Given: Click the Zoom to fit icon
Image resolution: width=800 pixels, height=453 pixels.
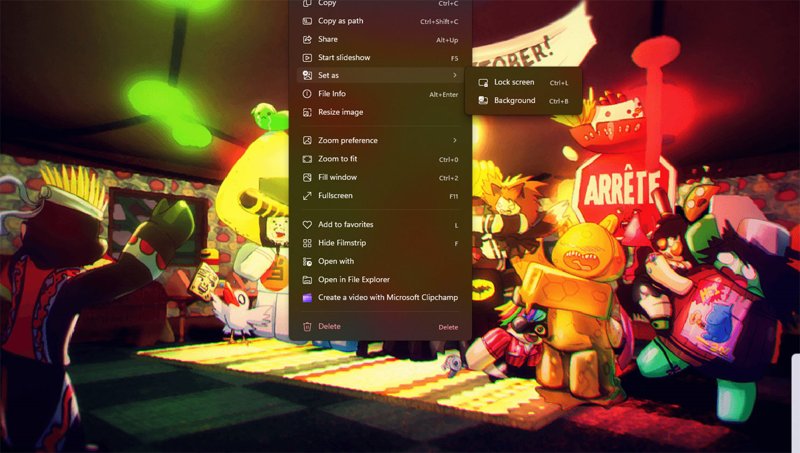Looking at the screenshot, I should (x=307, y=159).
